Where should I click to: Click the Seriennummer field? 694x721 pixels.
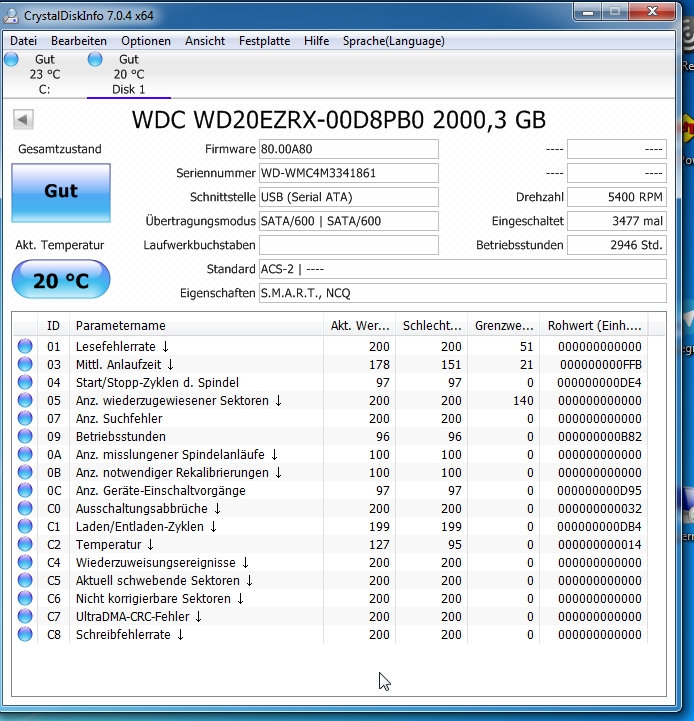(349, 173)
